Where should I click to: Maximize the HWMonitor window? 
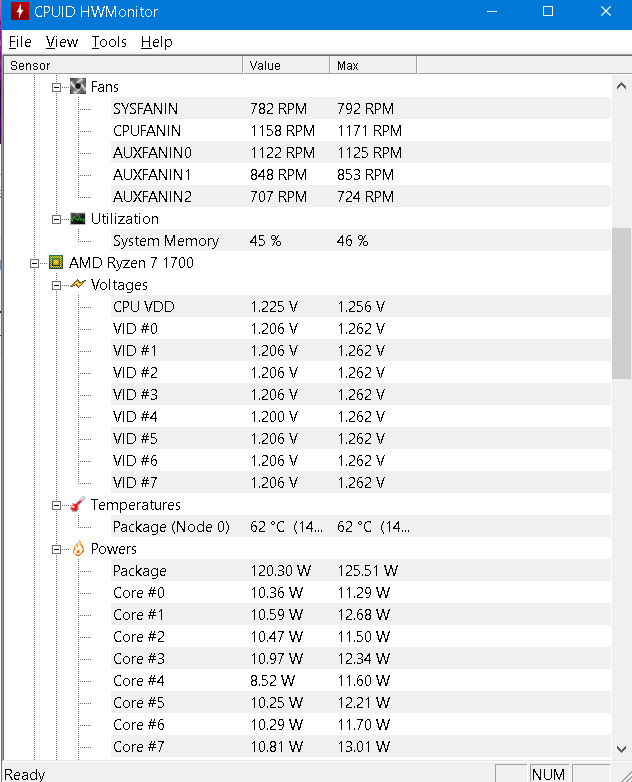[548, 11]
